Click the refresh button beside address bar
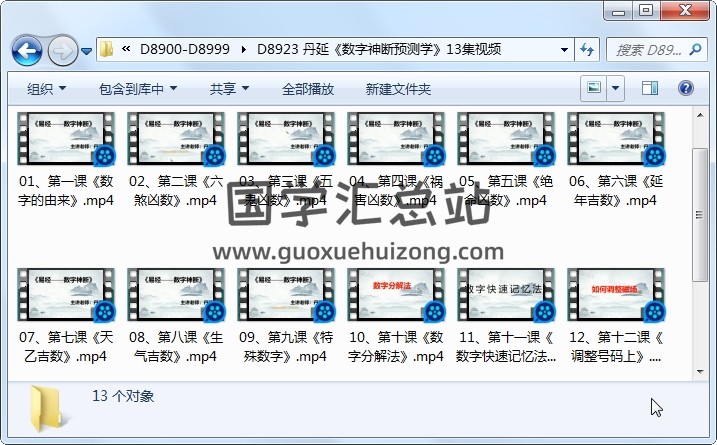 coord(587,49)
